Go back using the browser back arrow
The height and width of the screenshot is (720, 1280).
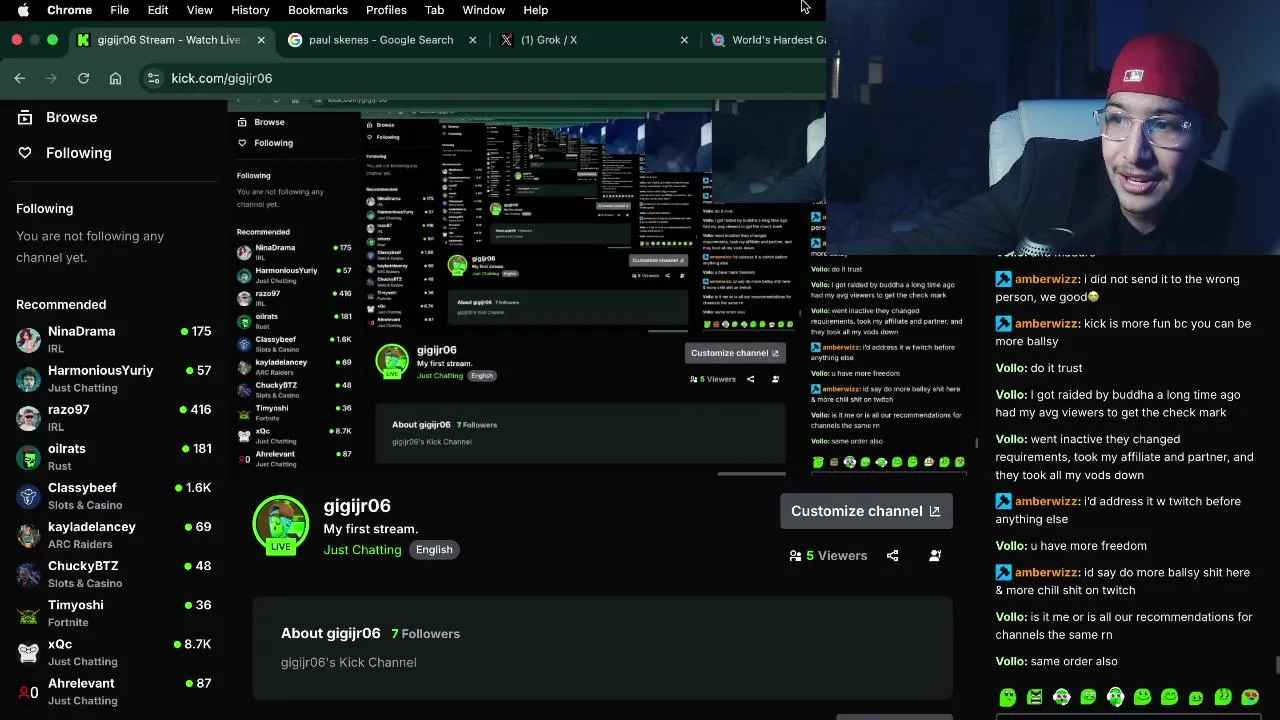[20, 78]
